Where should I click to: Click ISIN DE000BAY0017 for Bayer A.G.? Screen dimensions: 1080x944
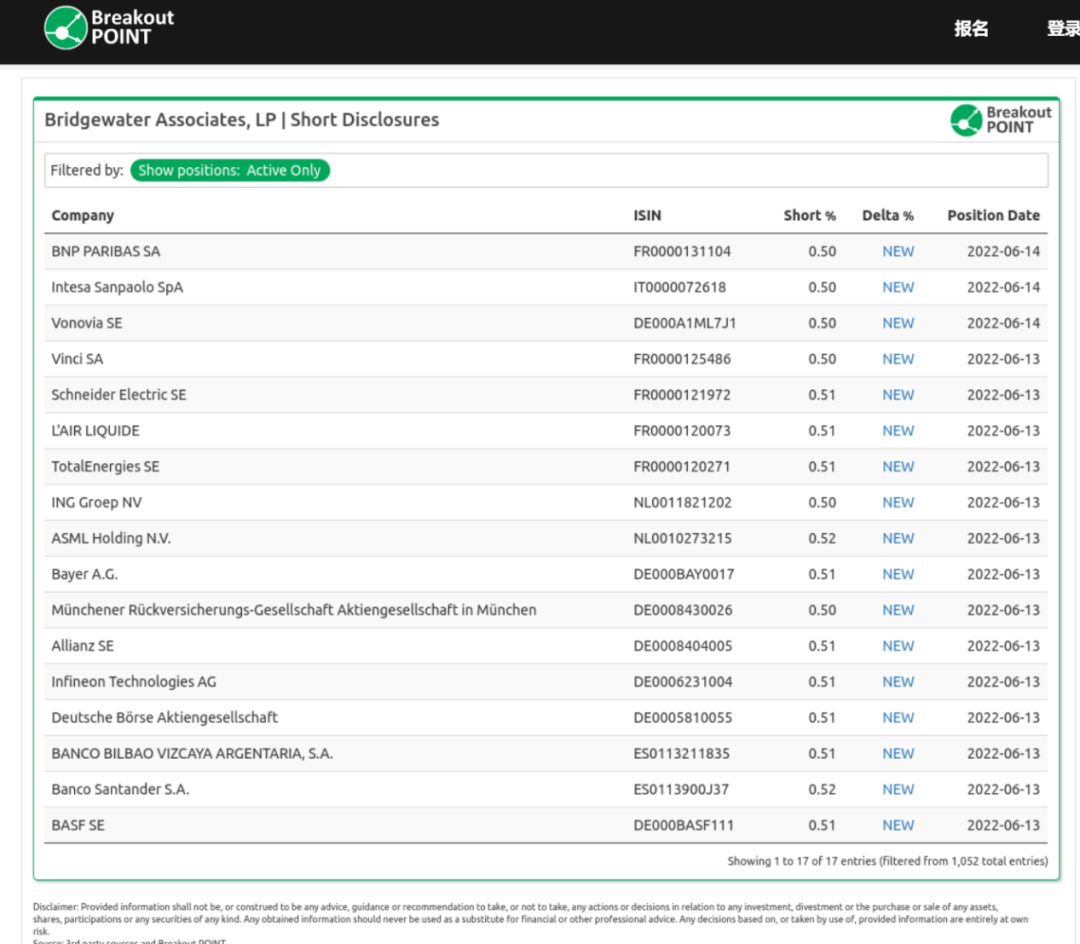pos(683,574)
